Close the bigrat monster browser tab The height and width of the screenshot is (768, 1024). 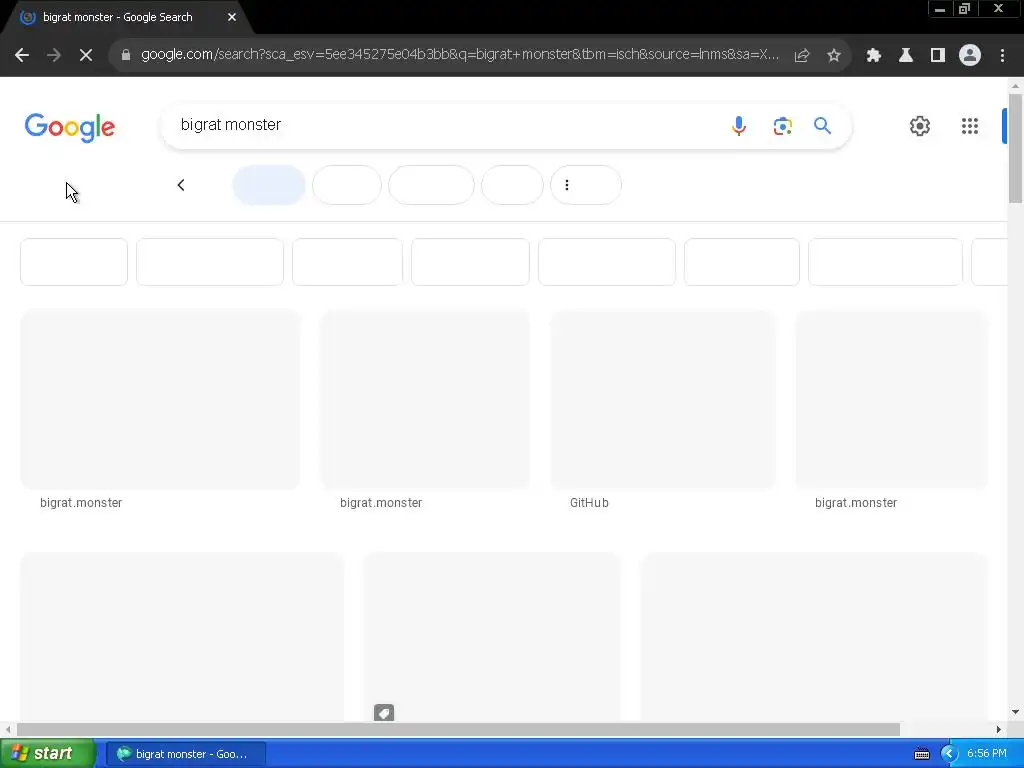pyautogui.click(x=232, y=18)
